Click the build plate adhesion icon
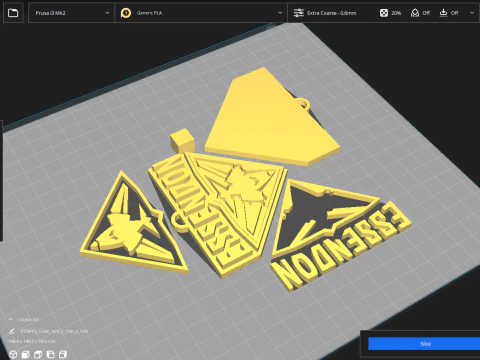The image size is (480, 360). pos(443,13)
